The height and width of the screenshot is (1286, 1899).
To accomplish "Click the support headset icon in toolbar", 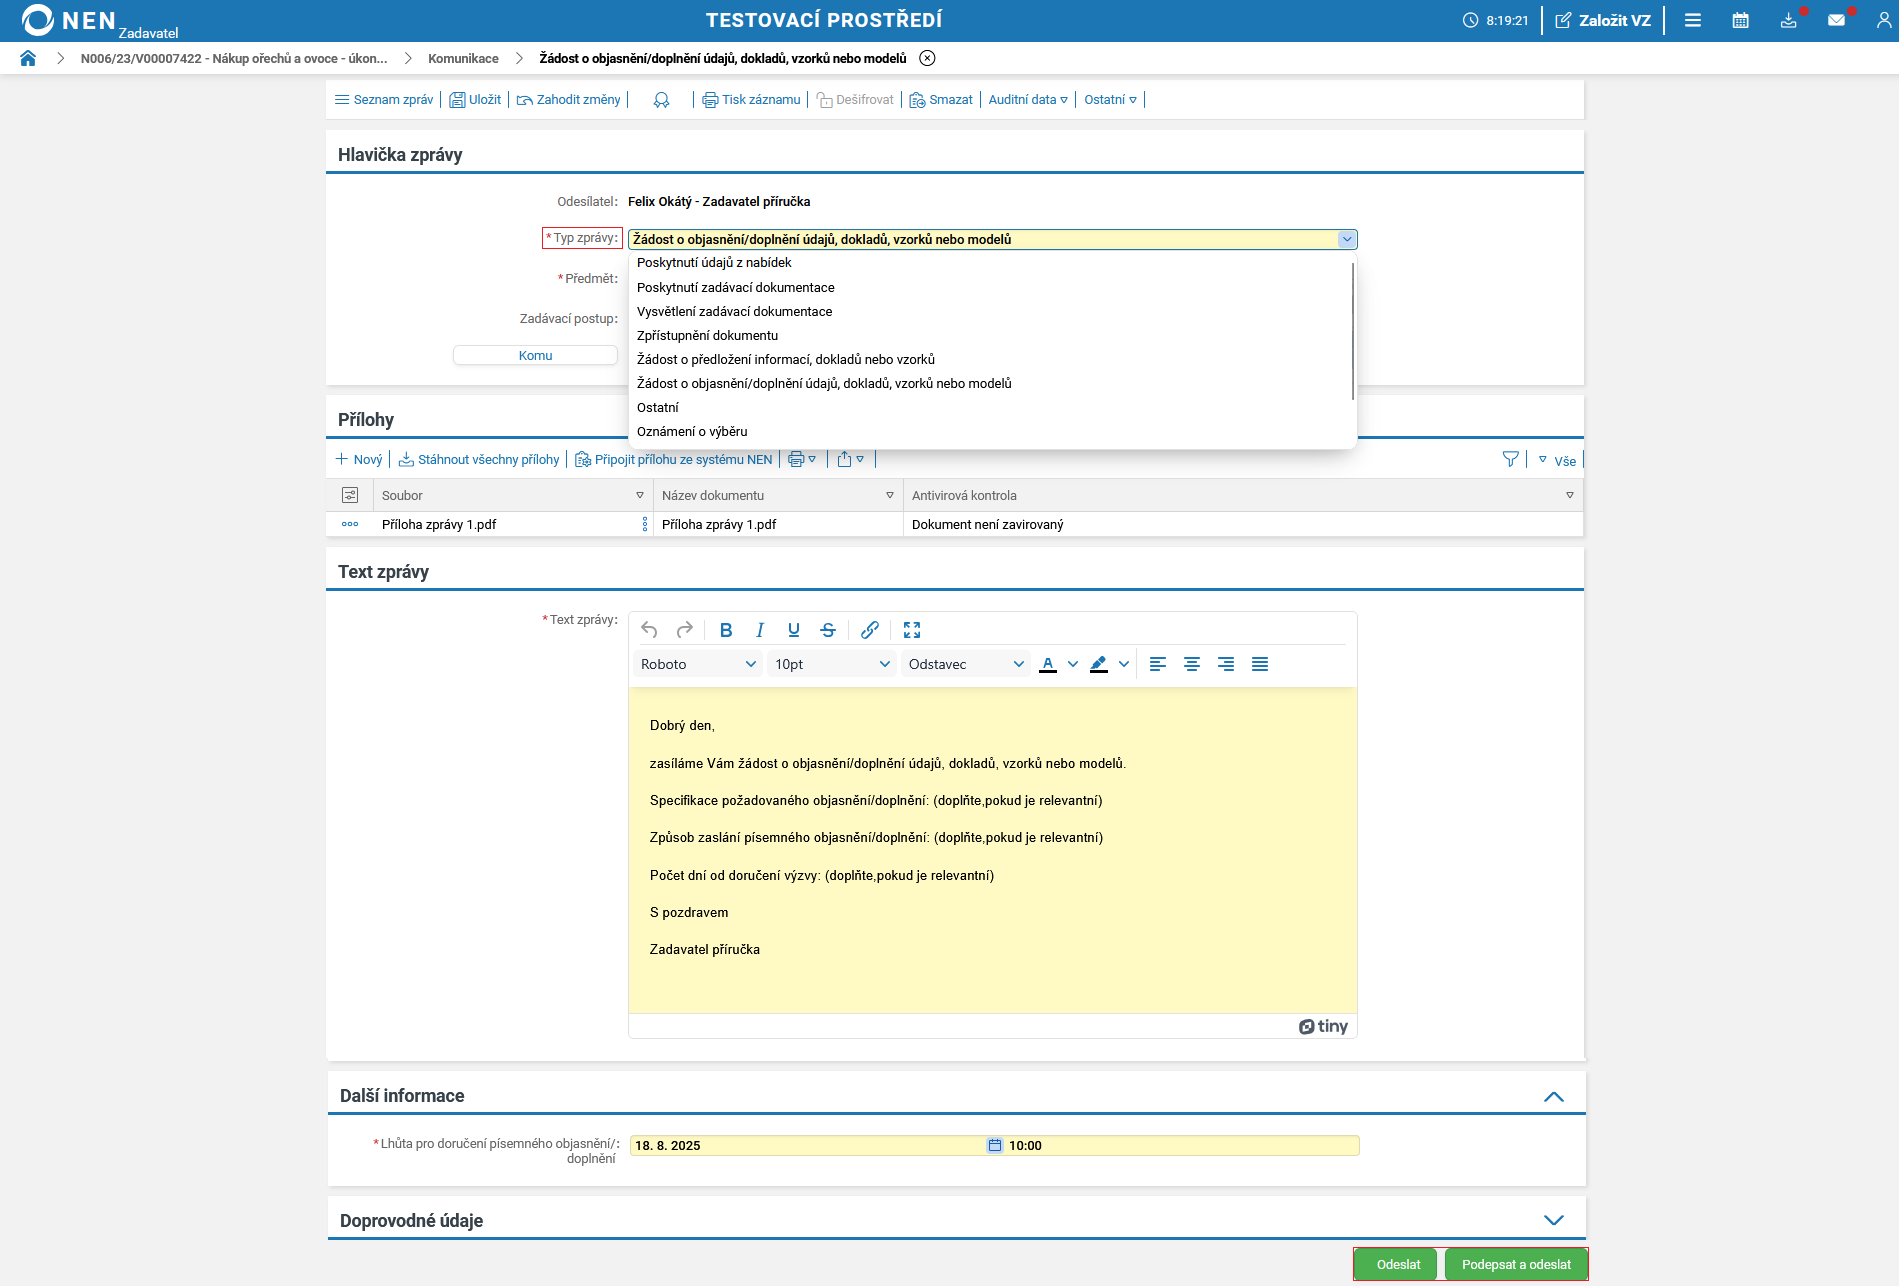I will coord(661,100).
